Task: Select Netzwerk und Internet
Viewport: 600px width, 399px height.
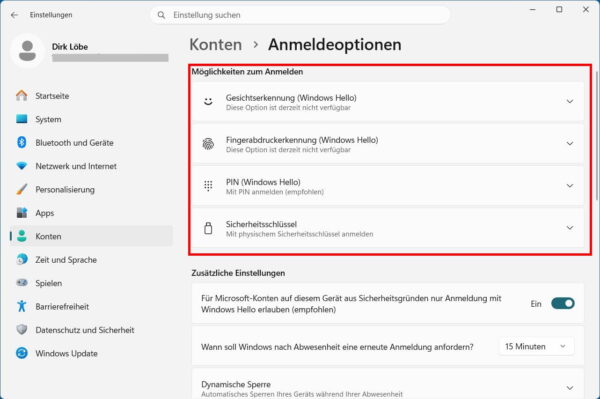Action: (x=91, y=166)
